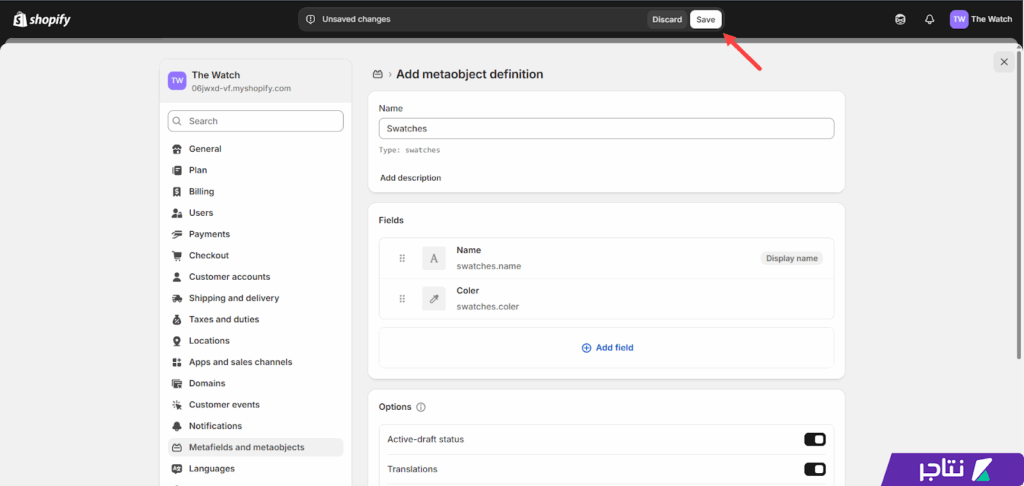
Task: Expand Add description section
Action: point(410,178)
